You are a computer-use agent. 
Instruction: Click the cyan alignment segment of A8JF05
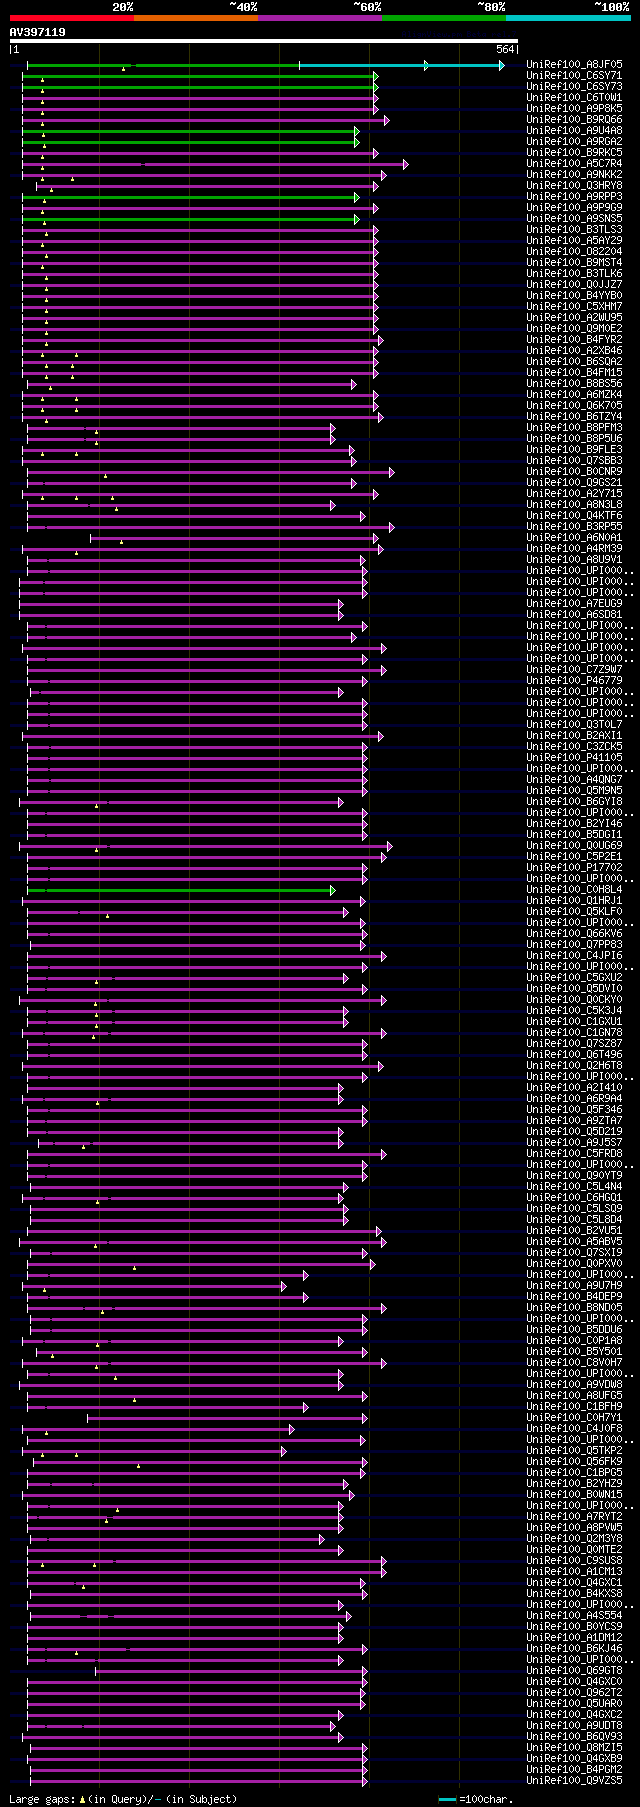tap(401, 65)
